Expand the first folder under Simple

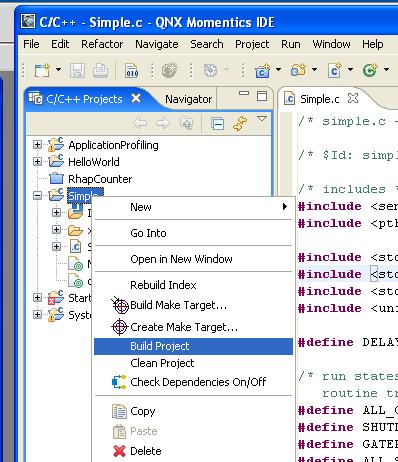tap(56, 212)
